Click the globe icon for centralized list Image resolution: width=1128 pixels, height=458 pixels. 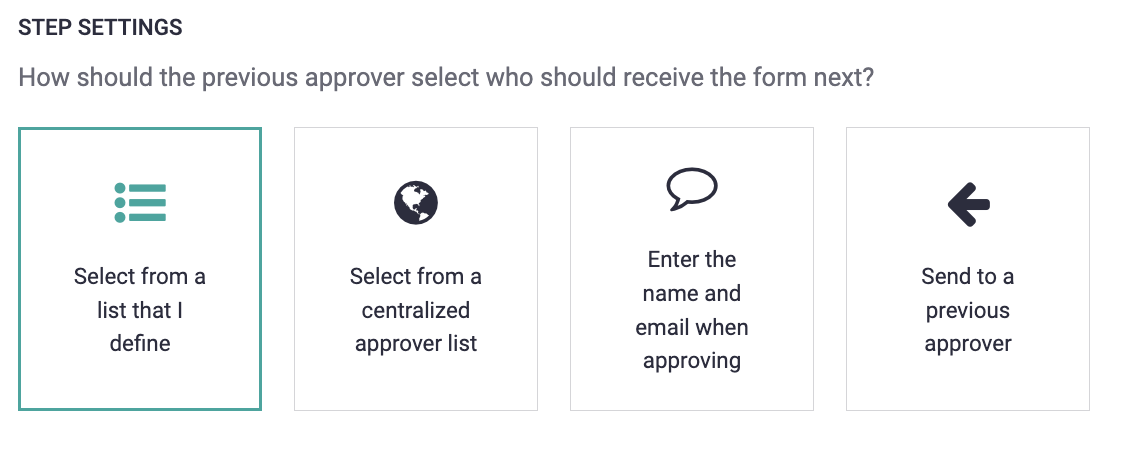(x=416, y=203)
